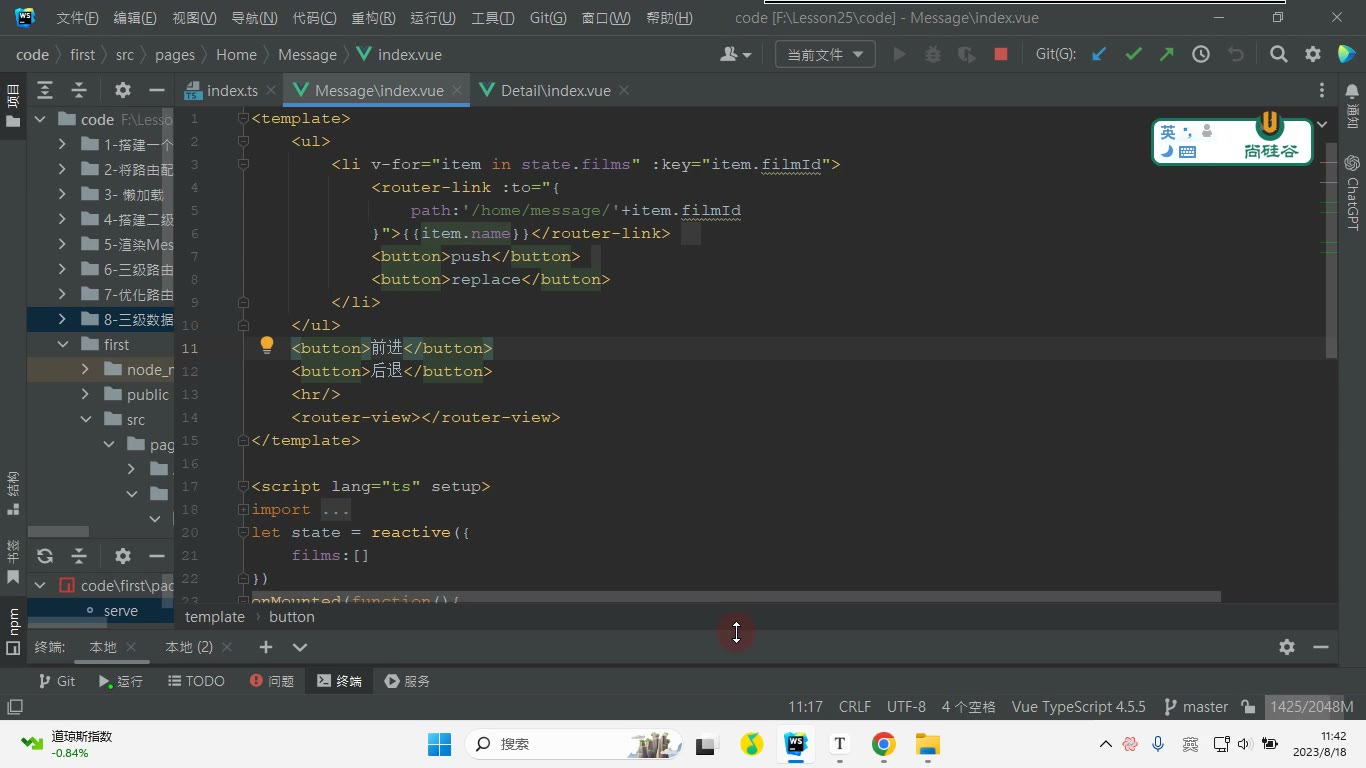Add a new terminal tab with plus
This screenshot has width=1366, height=768.
tap(265, 647)
